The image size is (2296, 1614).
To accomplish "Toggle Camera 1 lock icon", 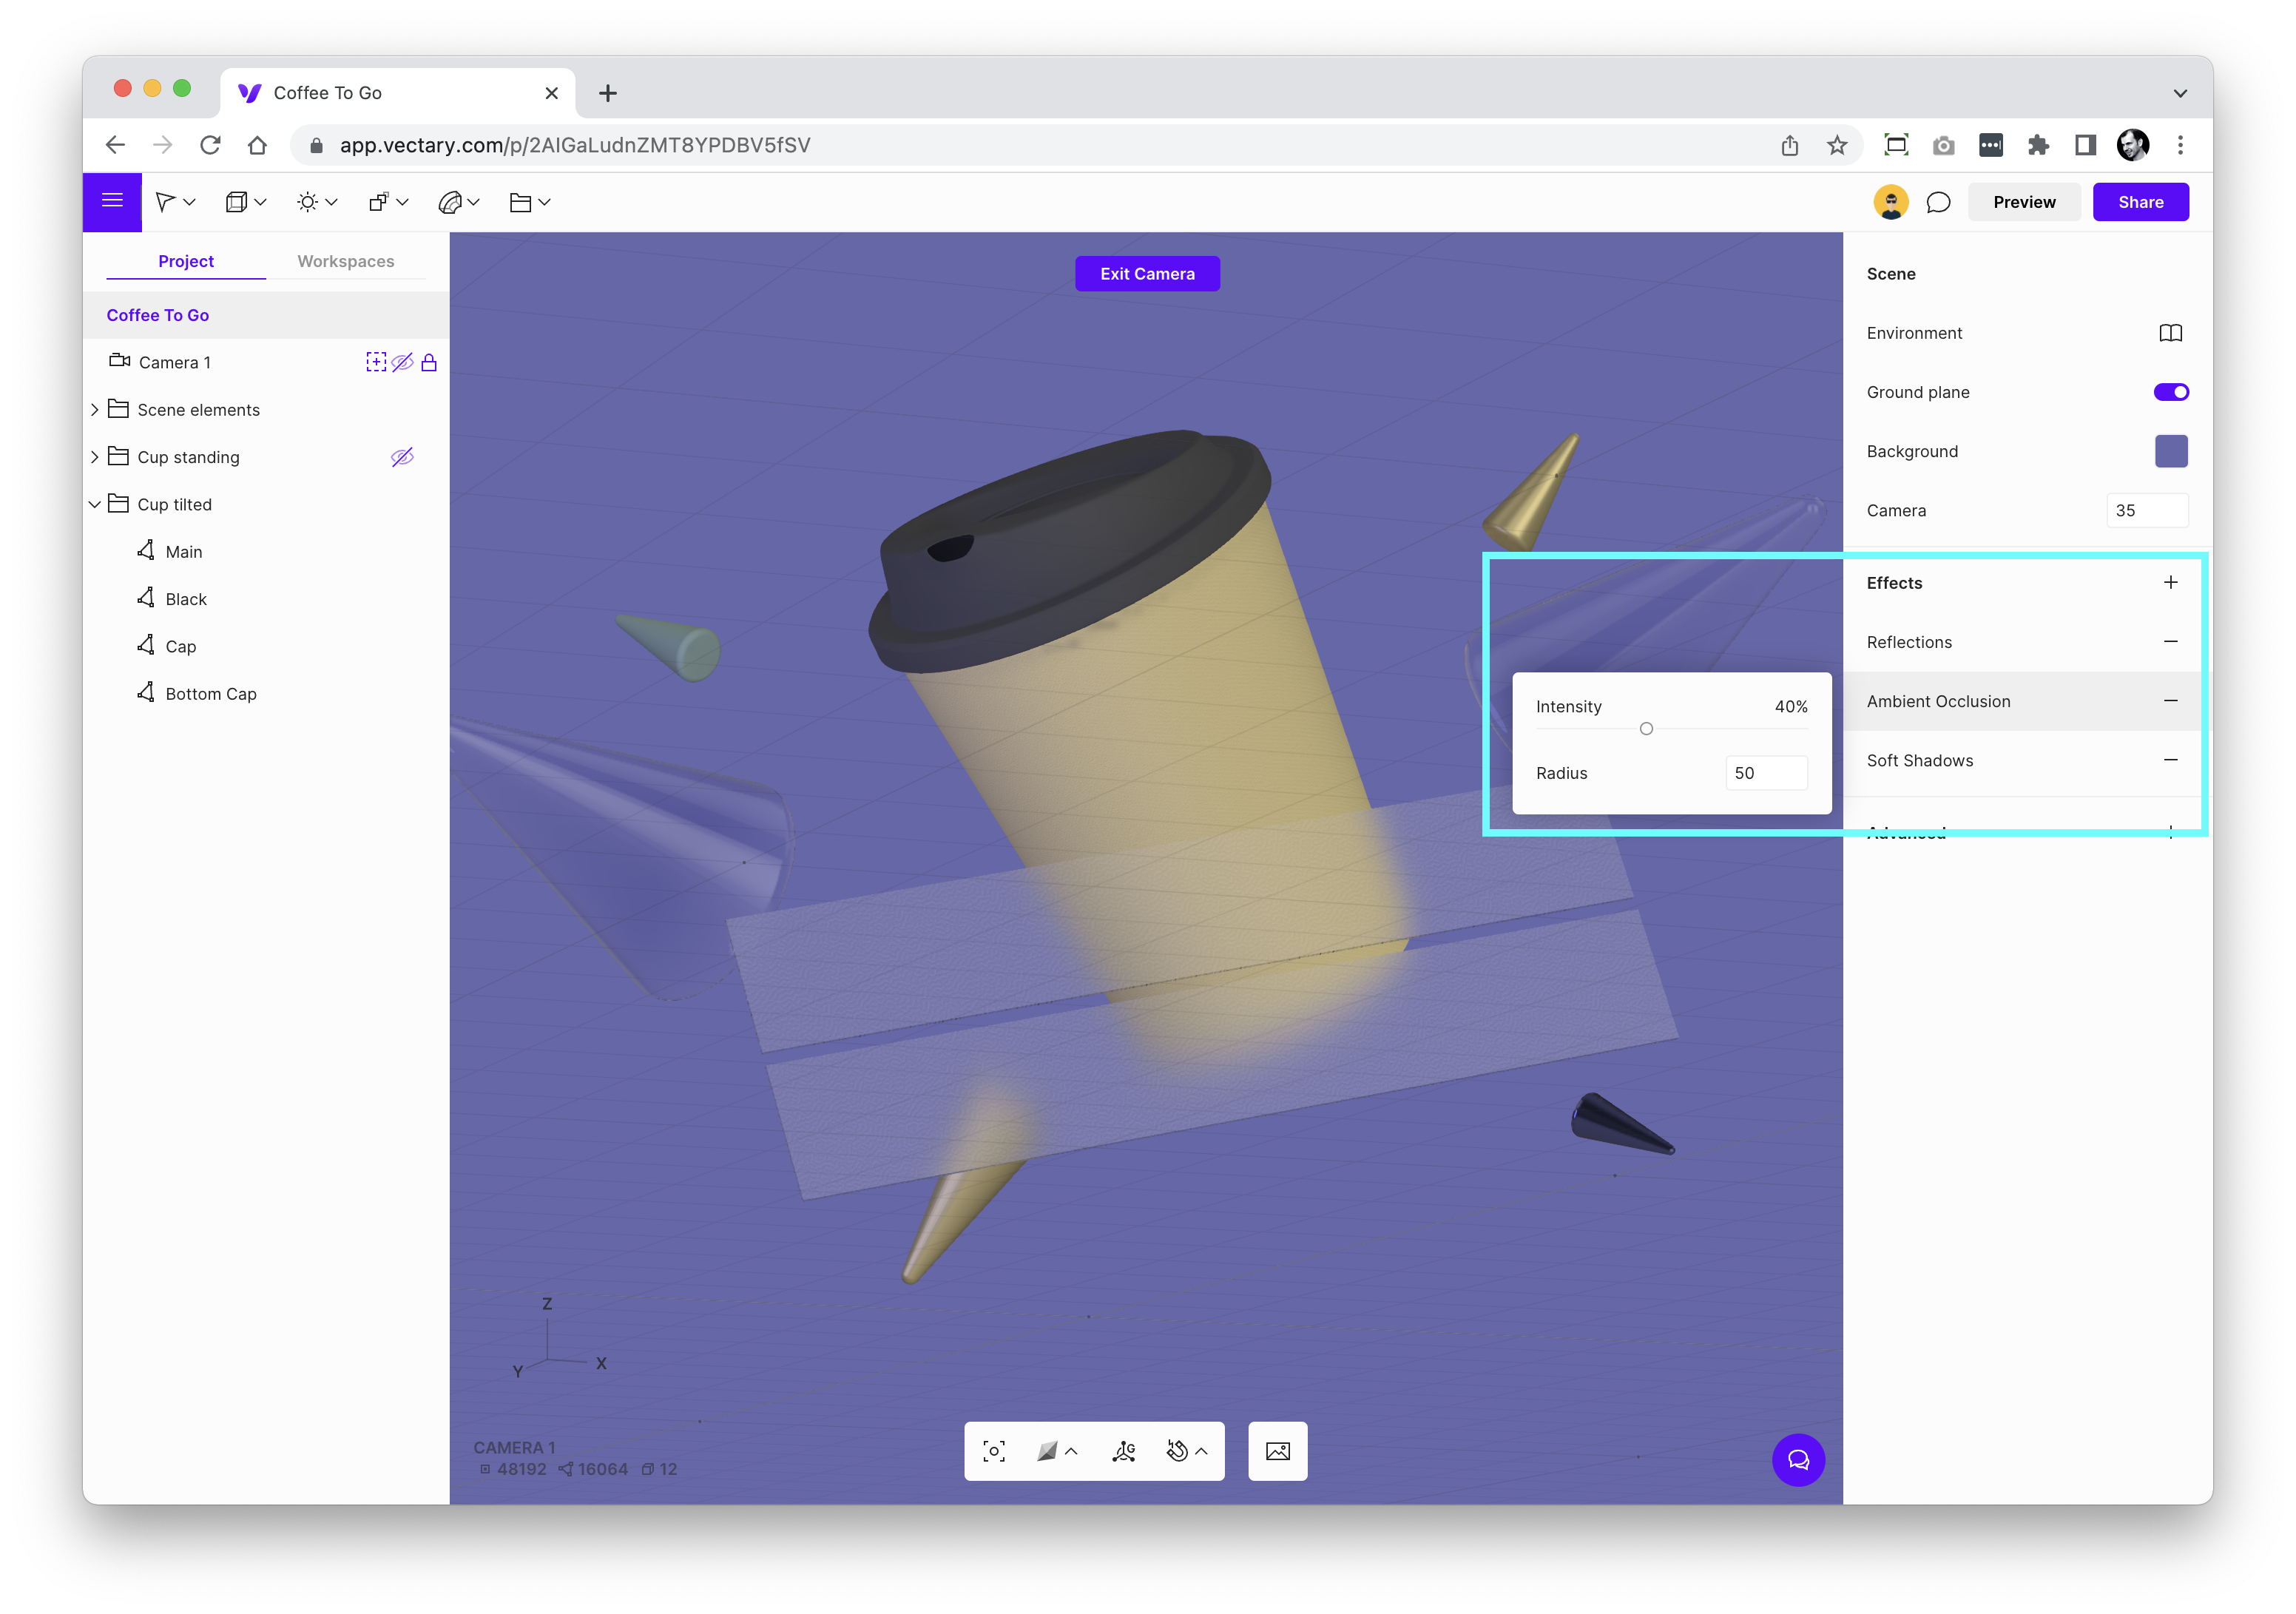I will point(429,362).
